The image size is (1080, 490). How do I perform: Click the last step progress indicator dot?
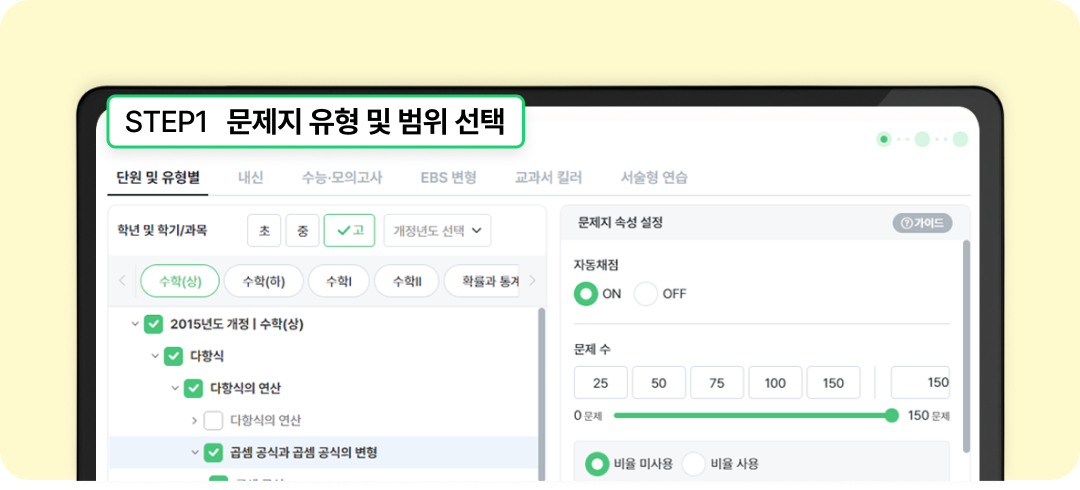click(960, 139)
